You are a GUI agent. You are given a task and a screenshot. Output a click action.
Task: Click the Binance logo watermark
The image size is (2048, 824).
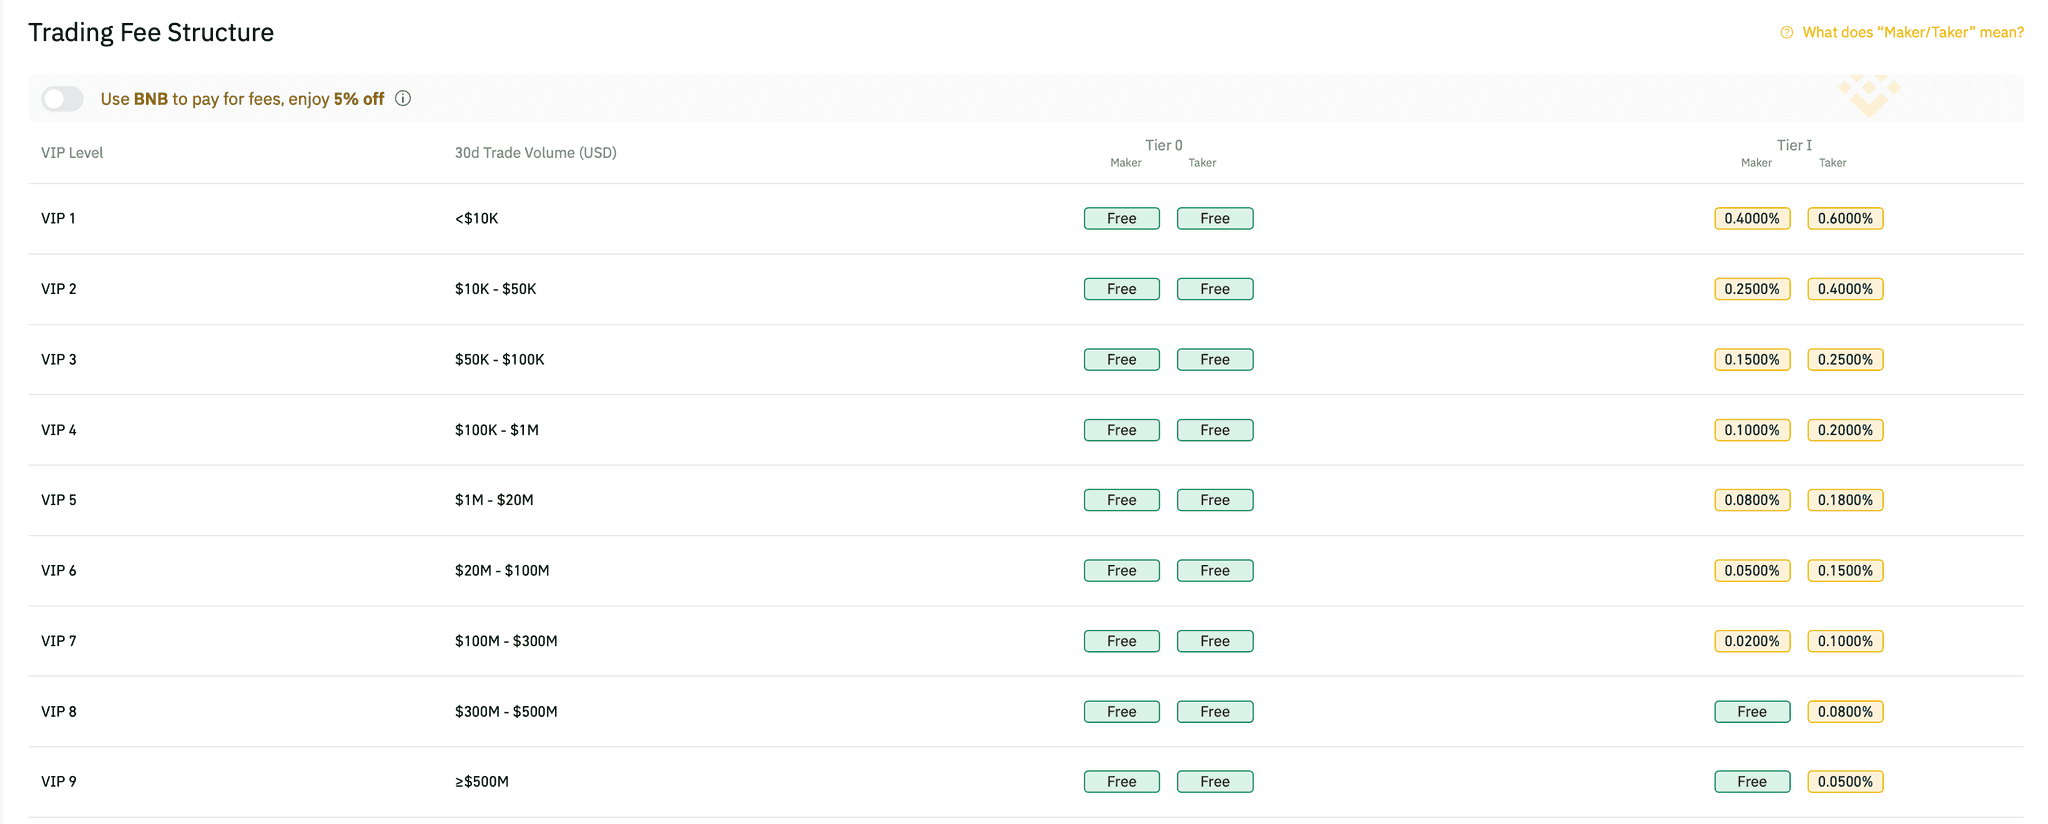[1868, 96]
